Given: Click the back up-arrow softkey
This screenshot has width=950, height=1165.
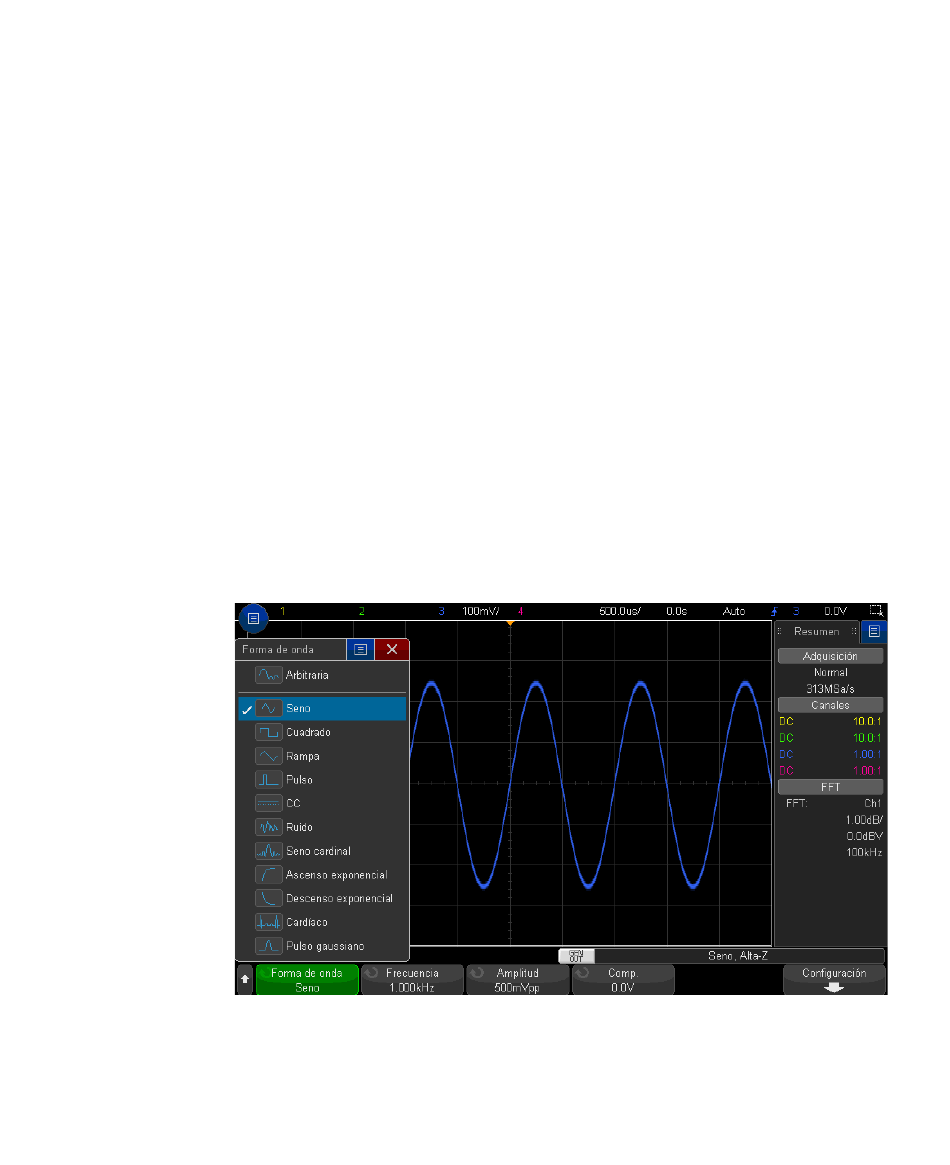Looking at the screenshot, I should [245, 979].
